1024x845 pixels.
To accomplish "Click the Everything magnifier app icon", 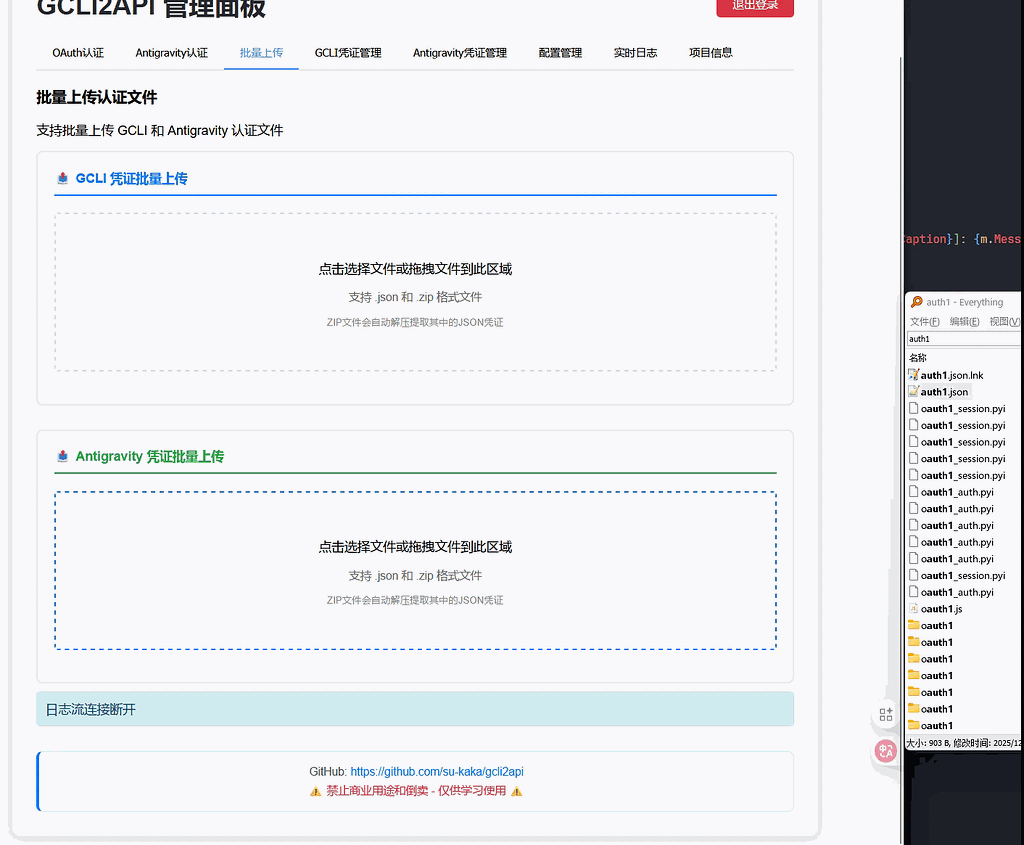I will pos(916,302).
